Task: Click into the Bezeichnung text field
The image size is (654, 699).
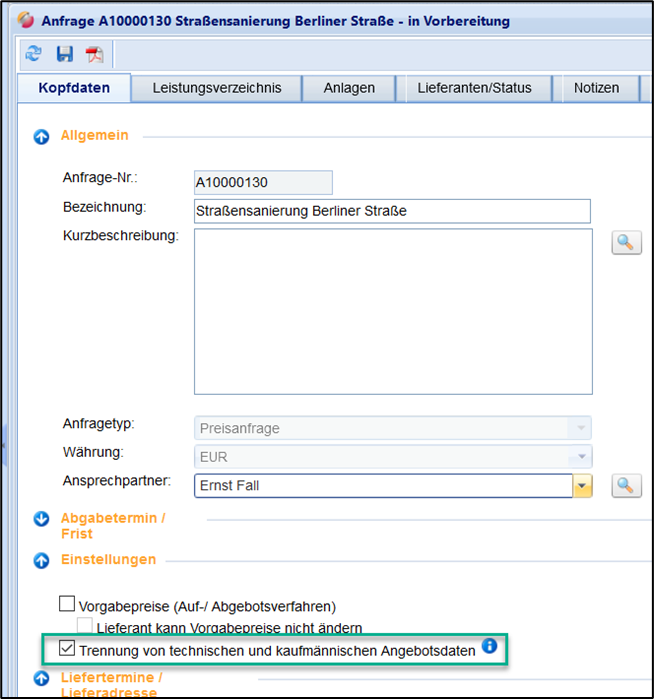Action: coord(391,210)
